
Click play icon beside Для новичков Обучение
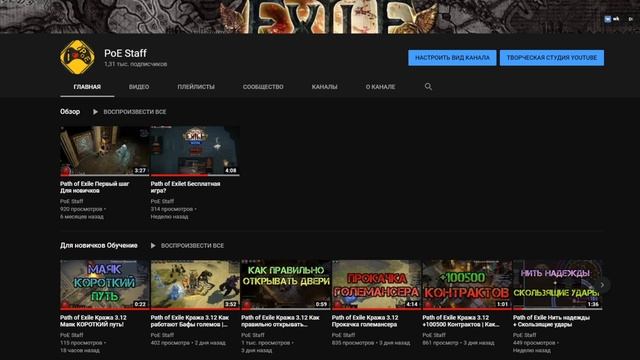153,246
